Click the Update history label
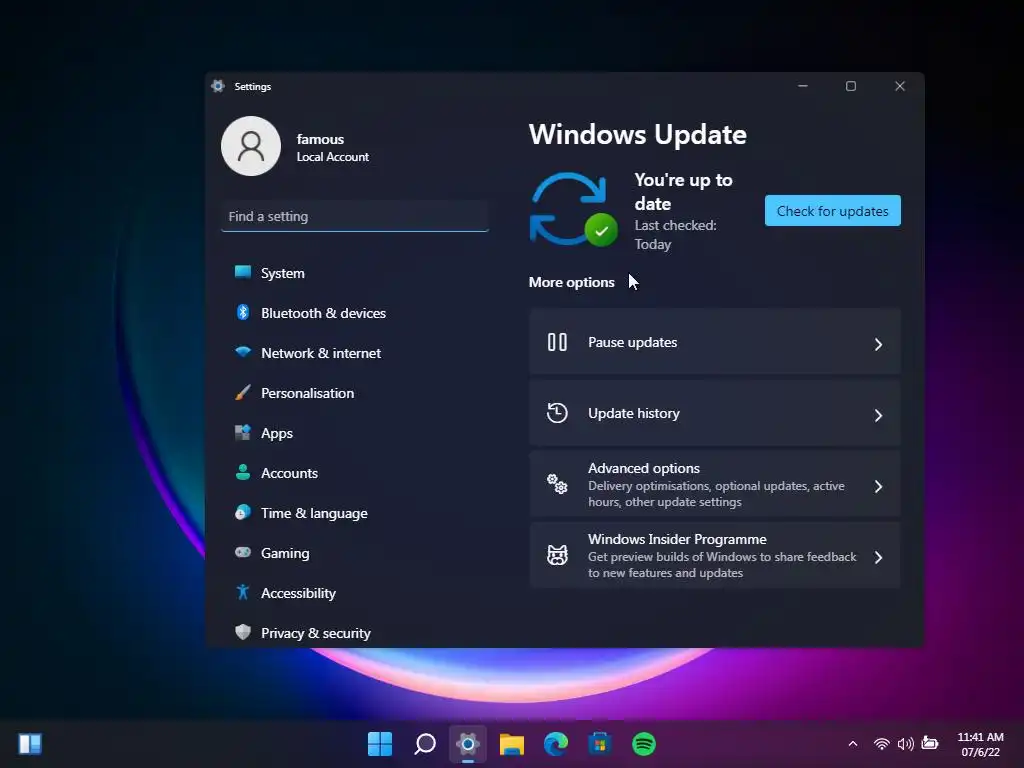 633,413
